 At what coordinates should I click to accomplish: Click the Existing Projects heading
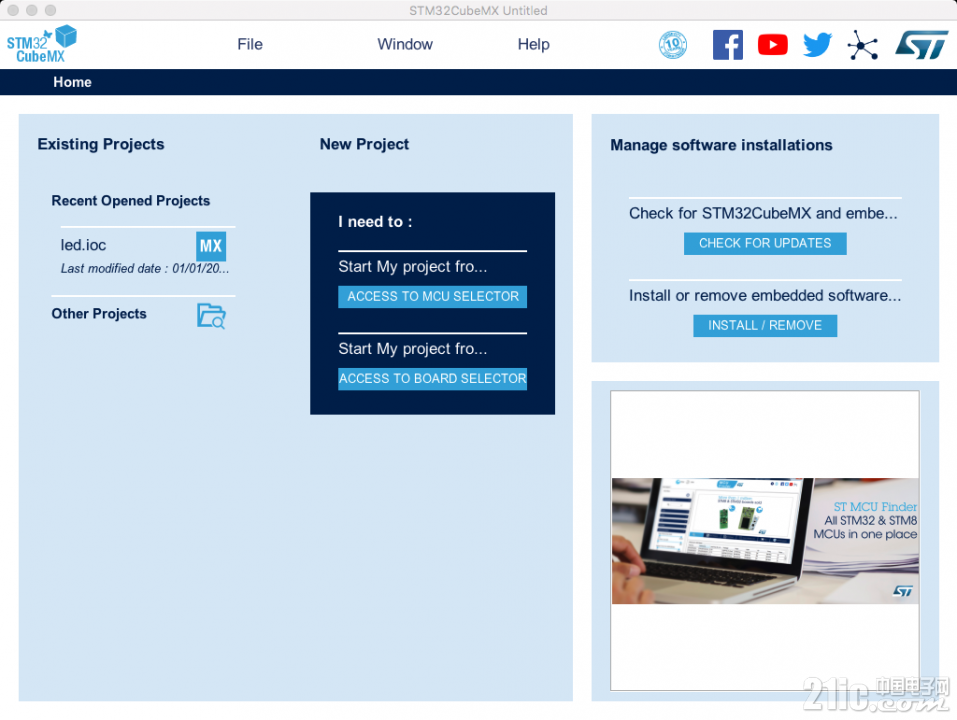pyautogui.click(x=101, y=145)
